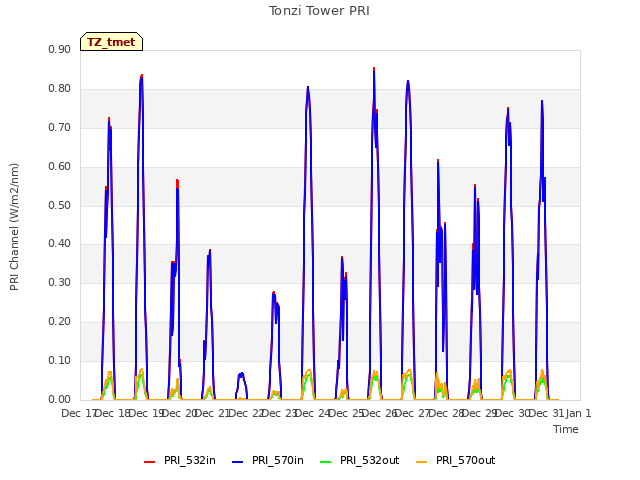The height and width of the screenshot is (480, 640).
Task: Click the 0.50 y-axis tick label
Action: point(59,205)
